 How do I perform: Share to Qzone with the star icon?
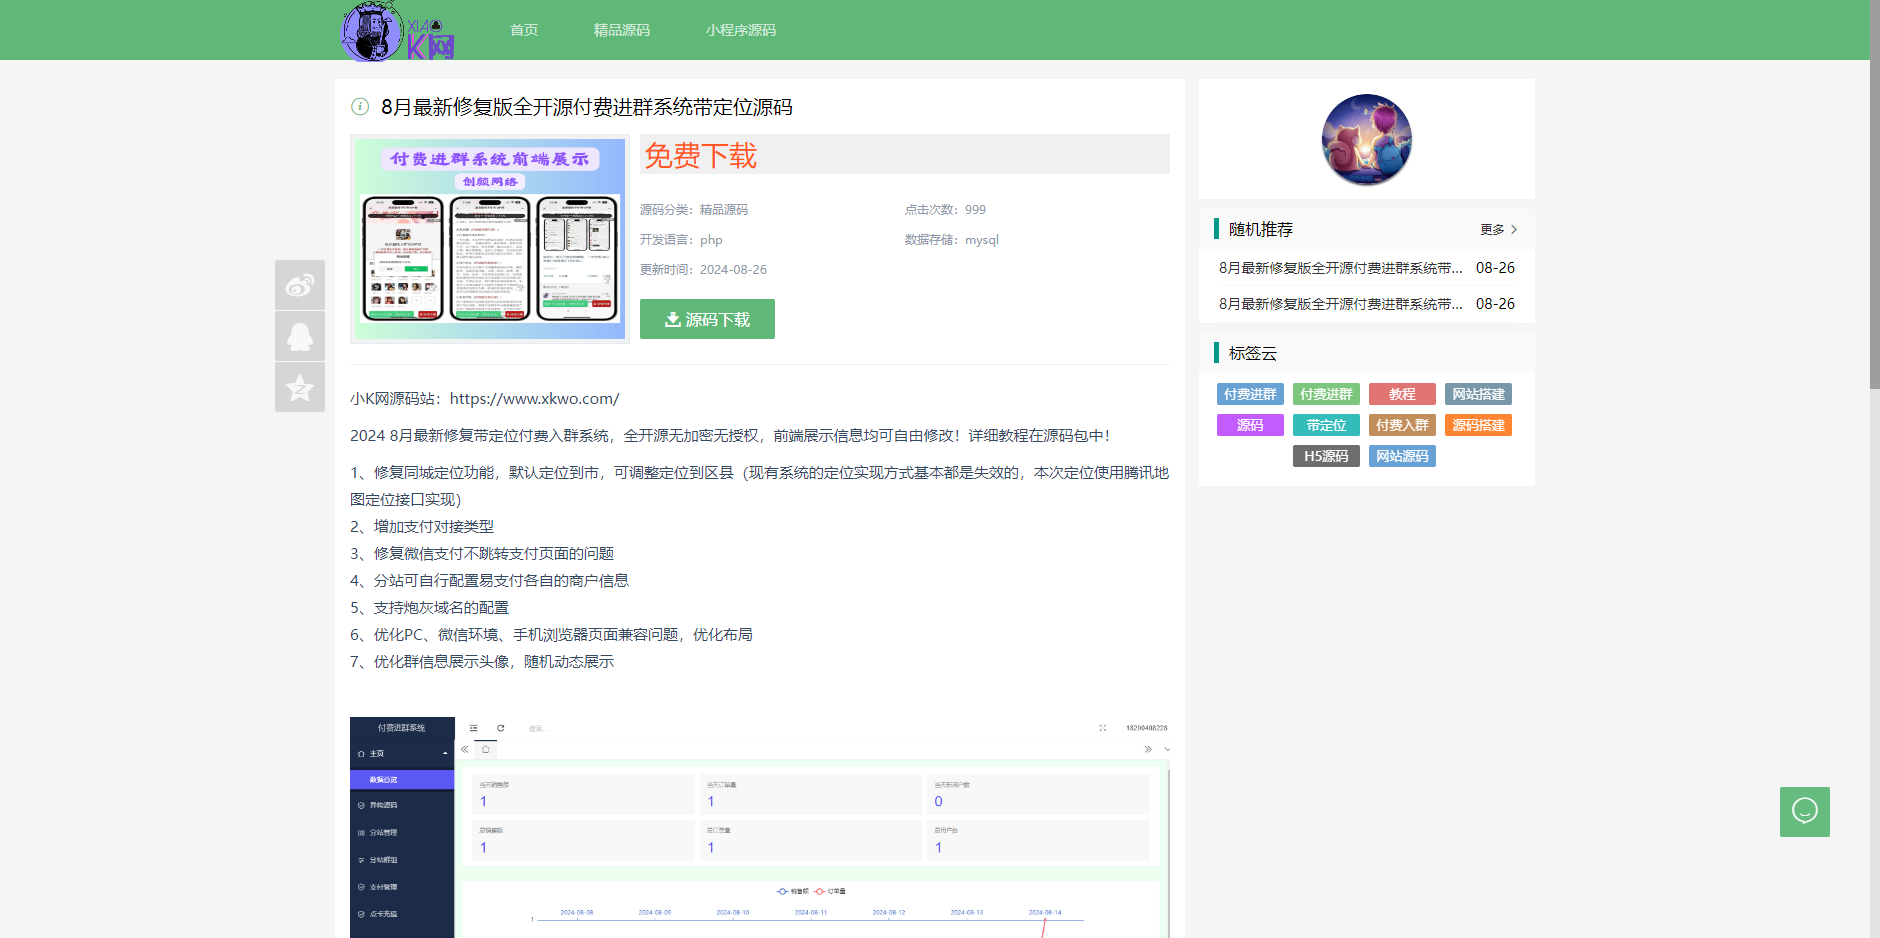pos(299,388)
